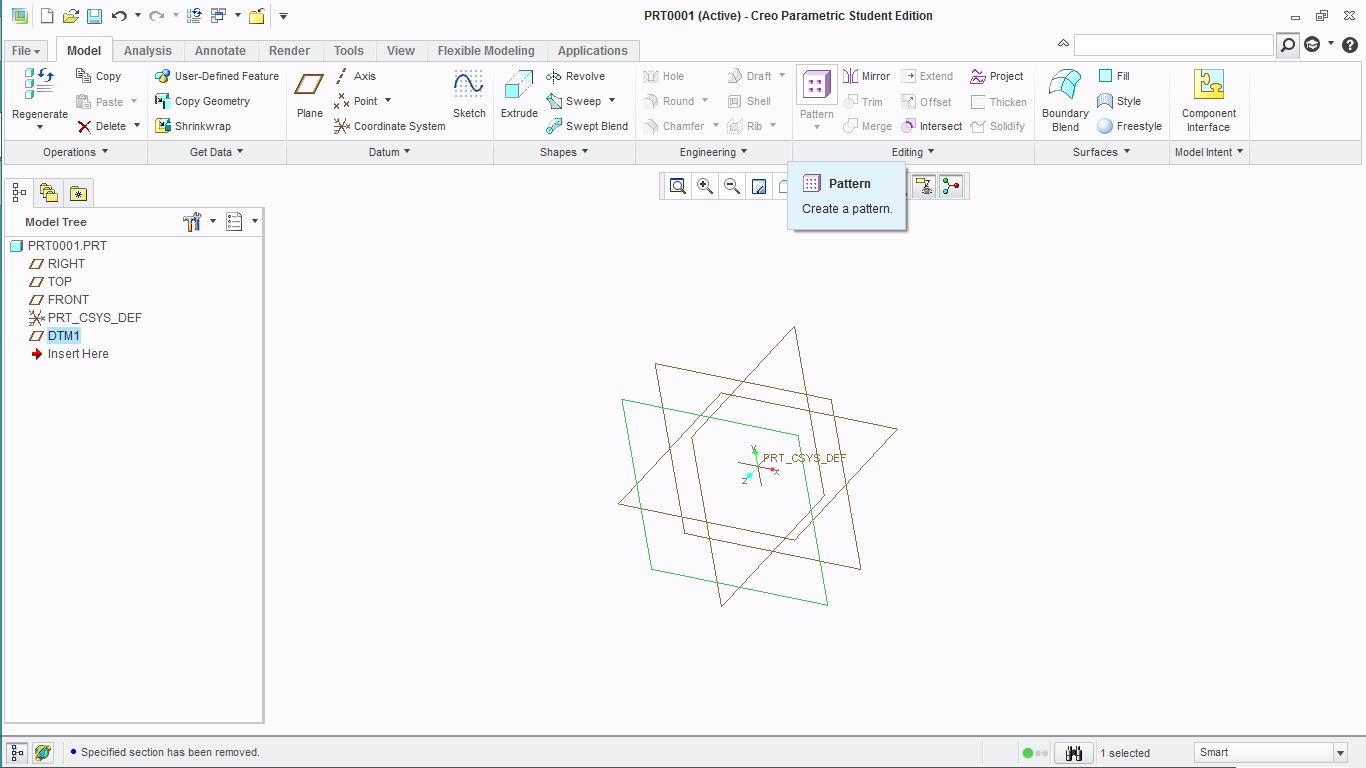Toggle spin center display in graphics toolbar

[x=951, y=186]
